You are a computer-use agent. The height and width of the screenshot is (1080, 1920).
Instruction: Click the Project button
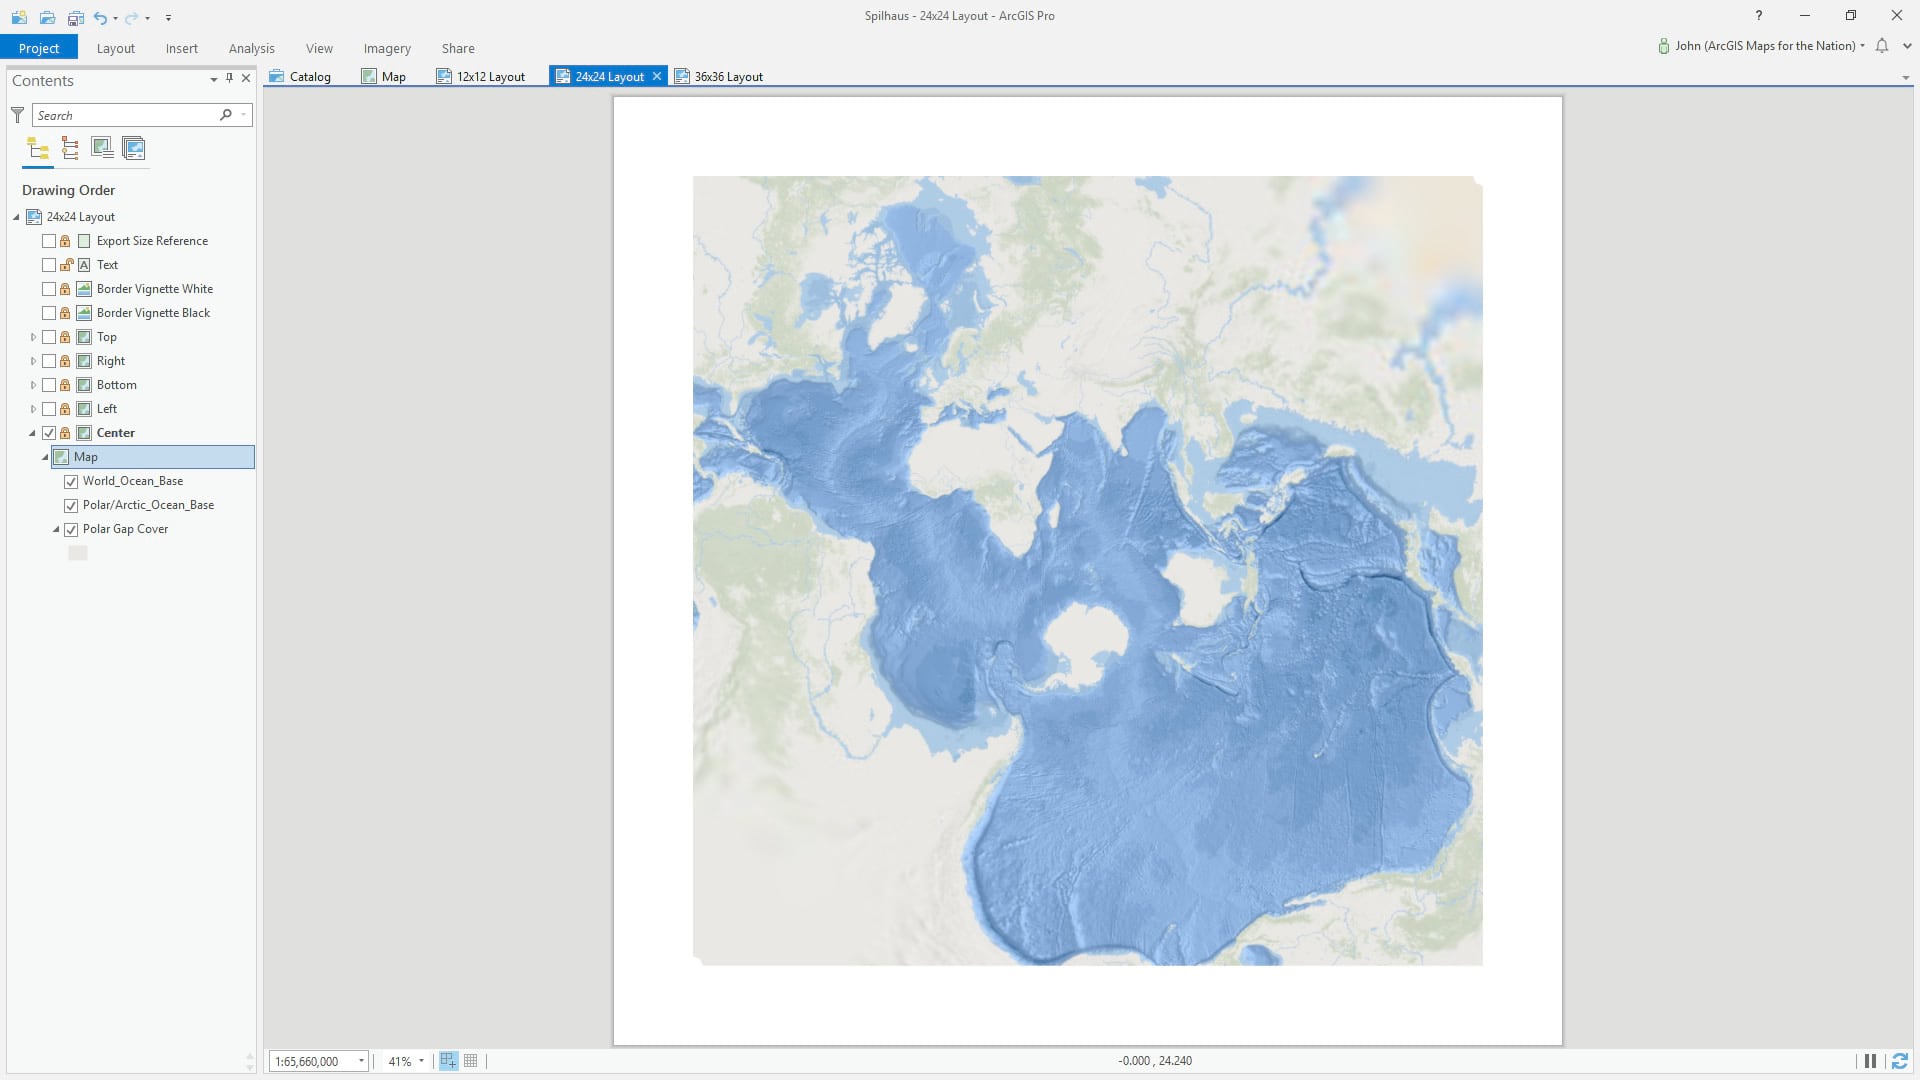tap(39, 48)
